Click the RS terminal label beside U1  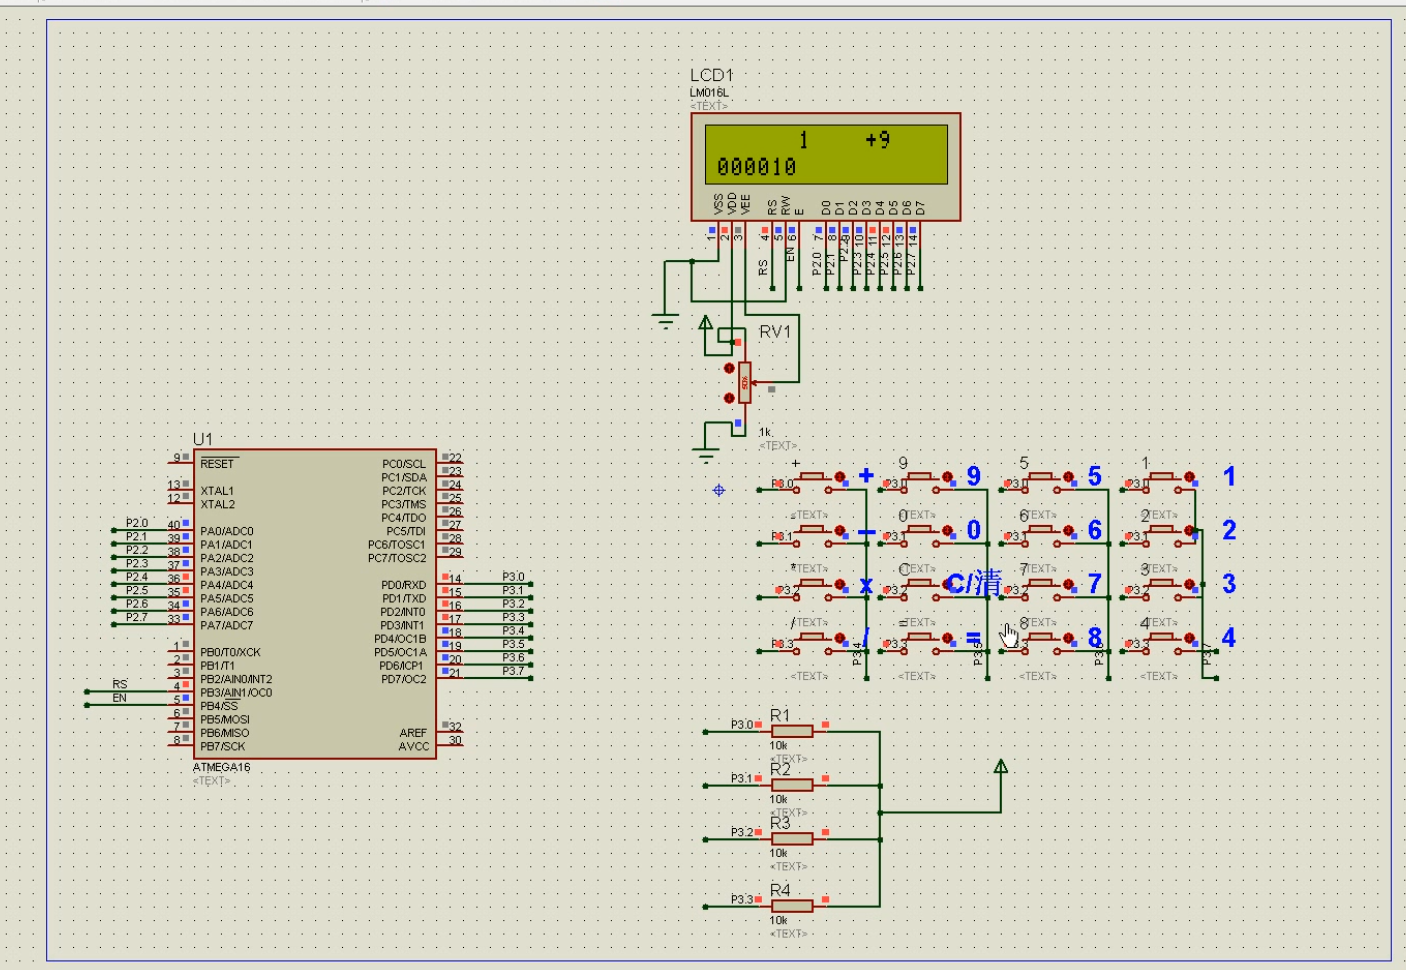120,684
